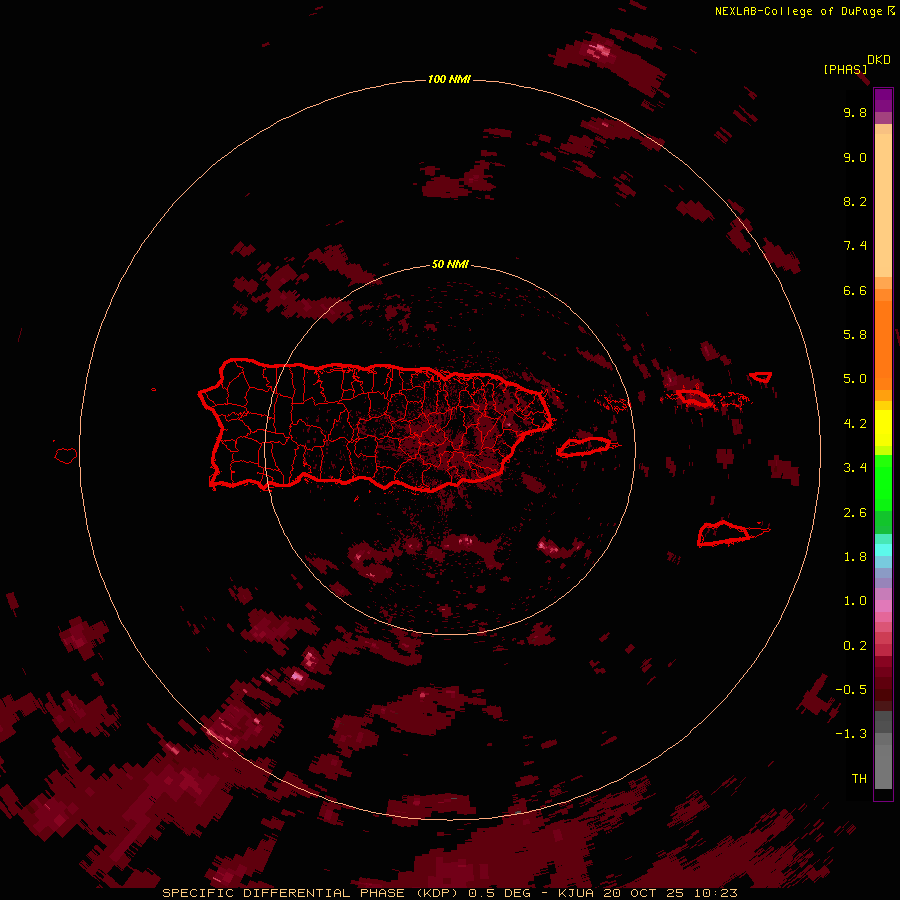Click the TH threshold label
This screenshot has height=900, width=900.
(x=859, y=779)
